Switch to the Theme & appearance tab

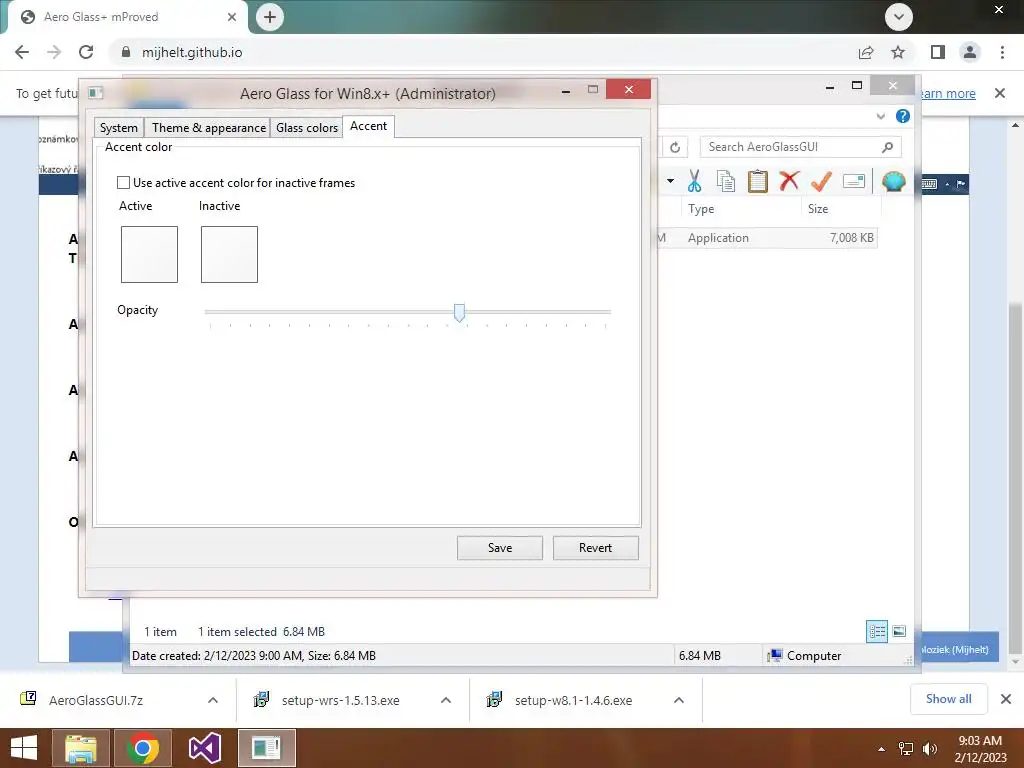(x=209, y=128)
